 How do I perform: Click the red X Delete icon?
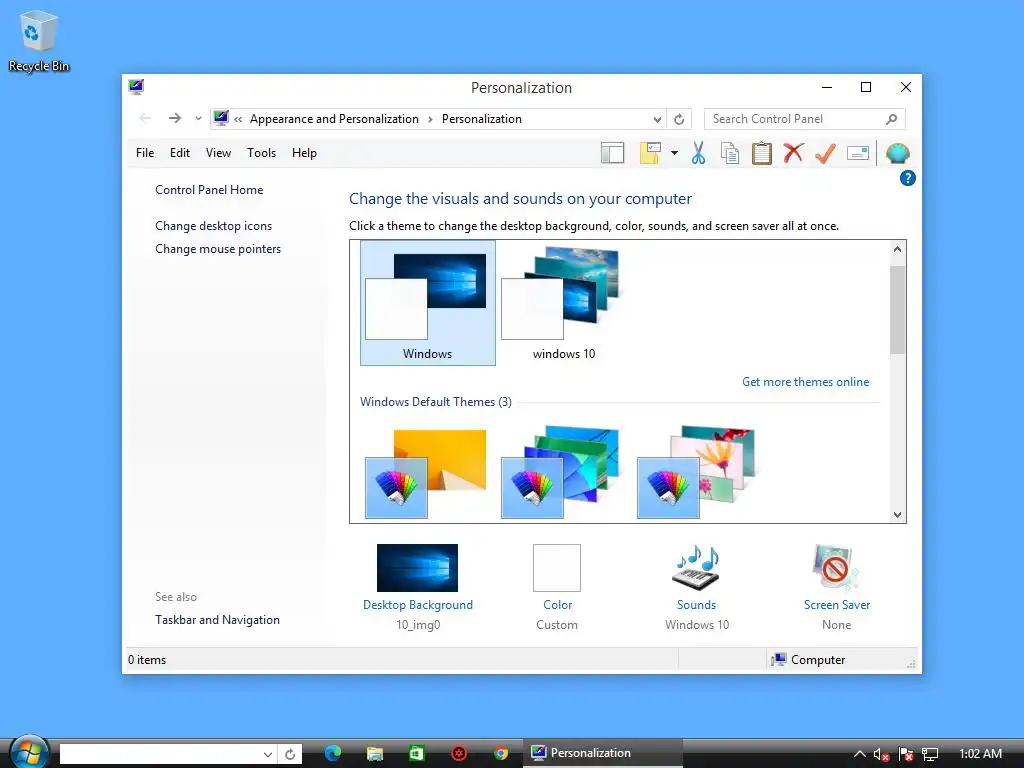pyautogui.click(x=793, y=153)
